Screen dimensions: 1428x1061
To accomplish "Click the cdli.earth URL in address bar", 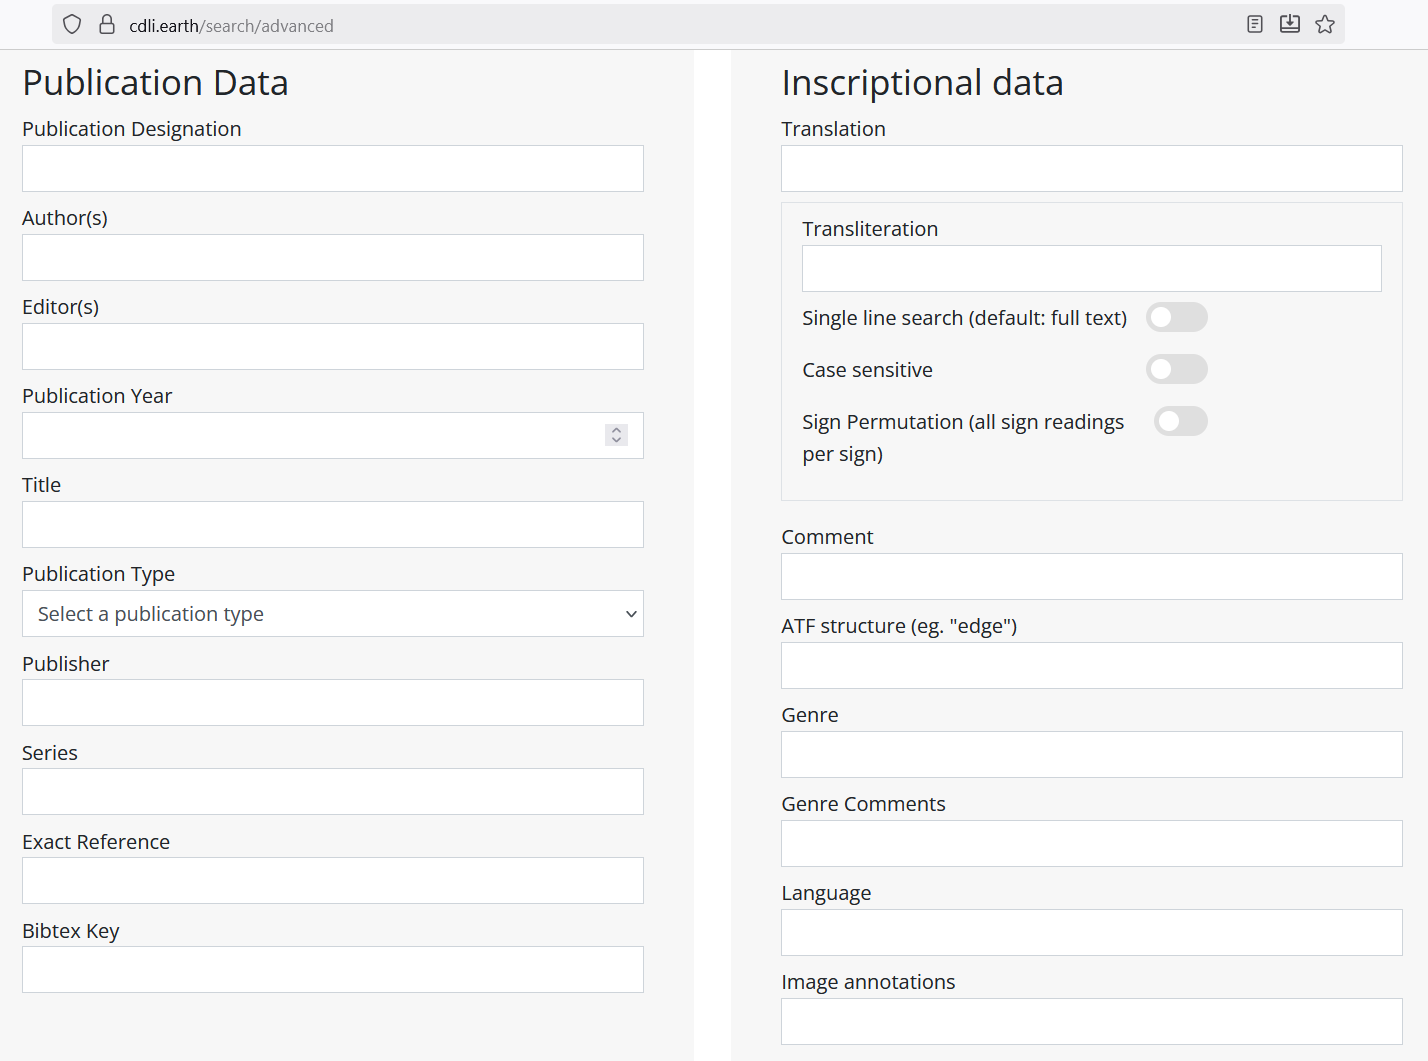I will [x=231, y=26].
